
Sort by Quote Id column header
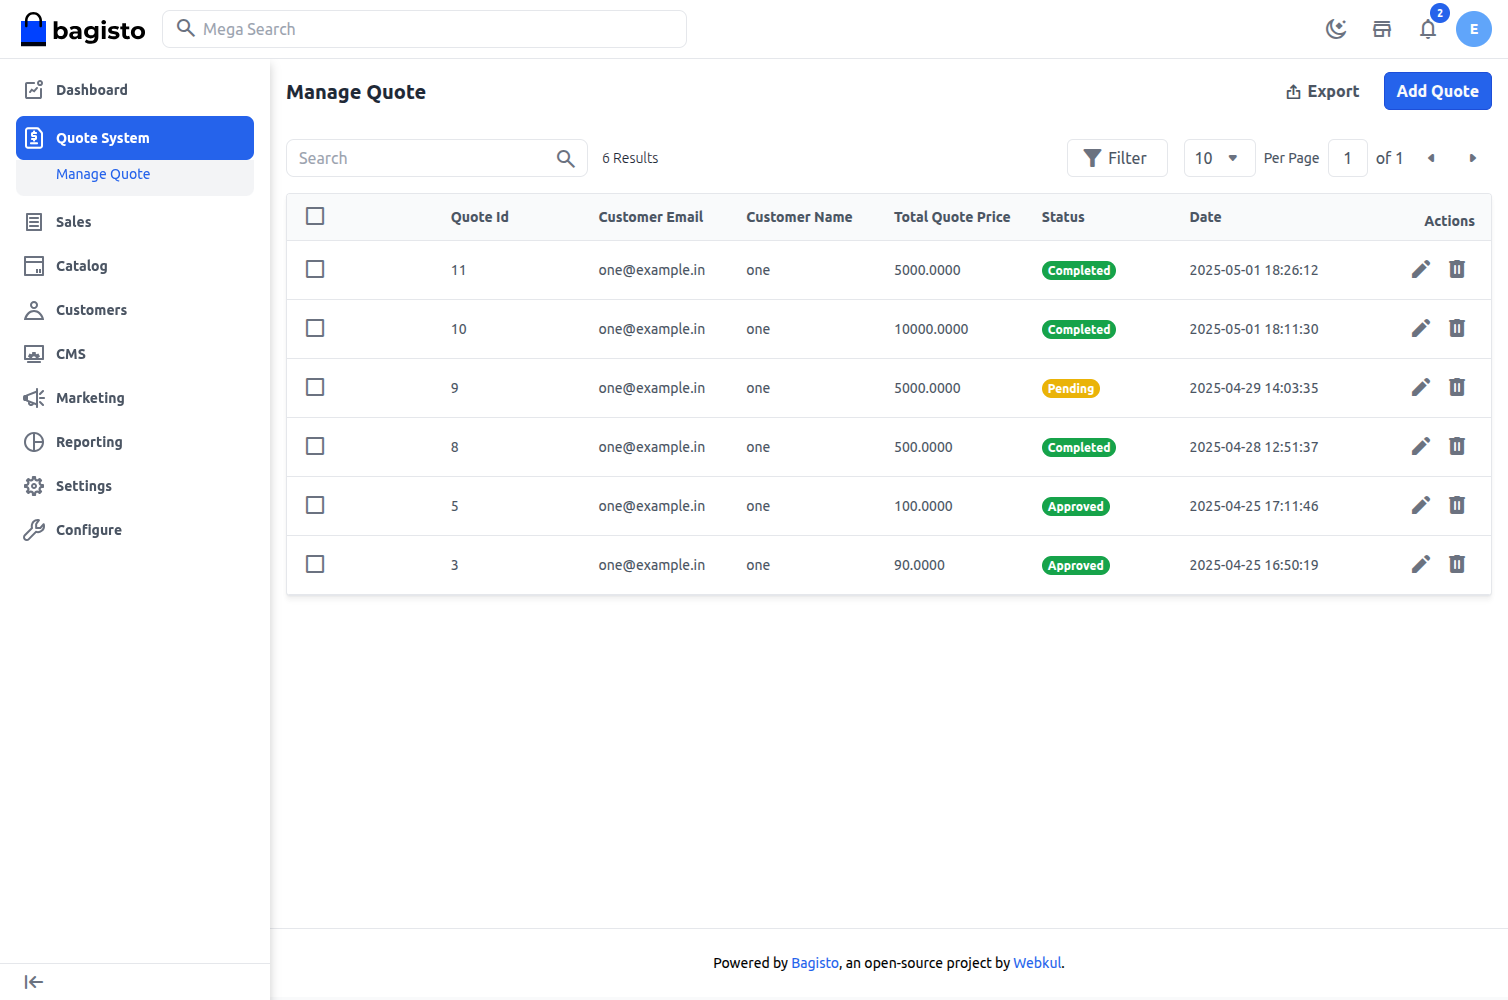[479, 217]
